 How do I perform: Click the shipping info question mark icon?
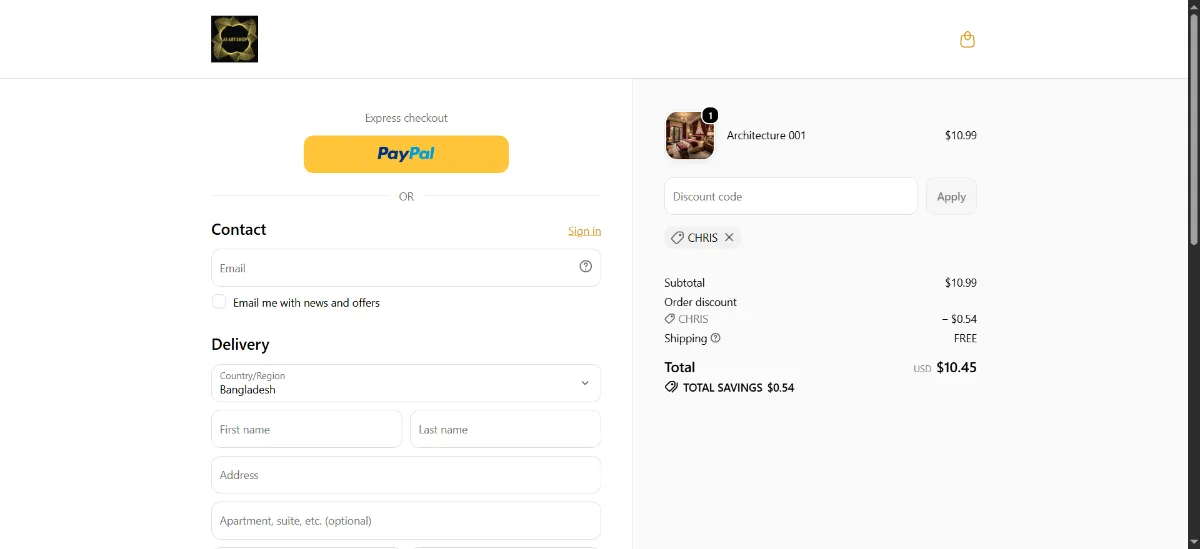click(x=715, y=338)
